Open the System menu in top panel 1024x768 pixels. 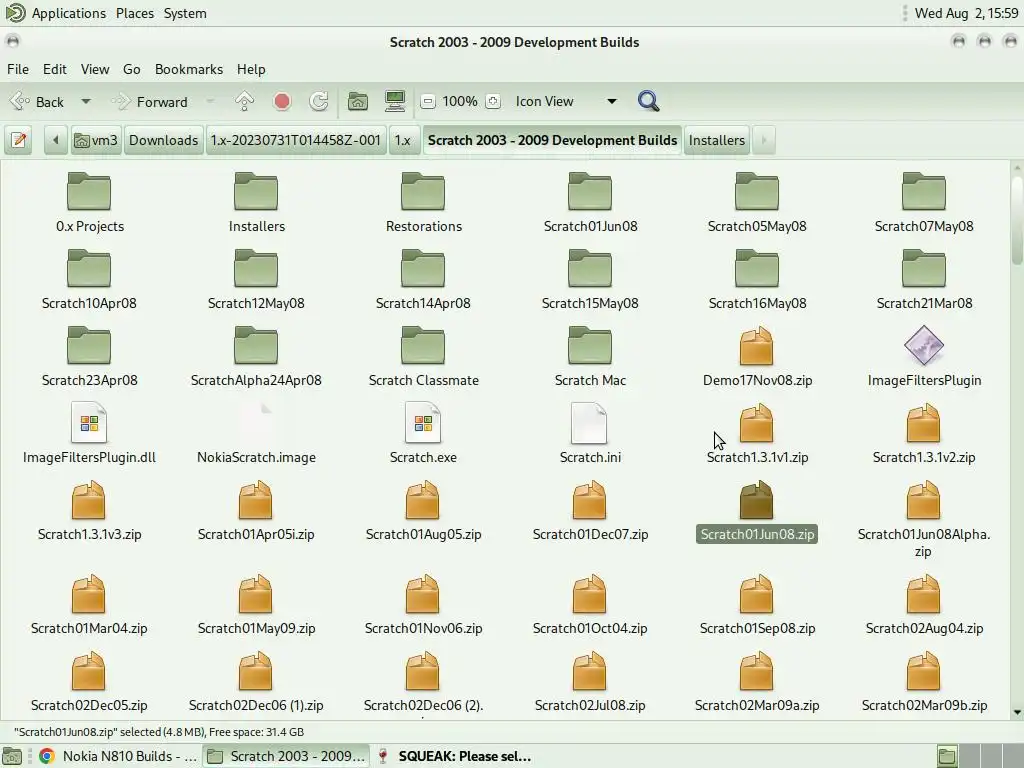185,13
